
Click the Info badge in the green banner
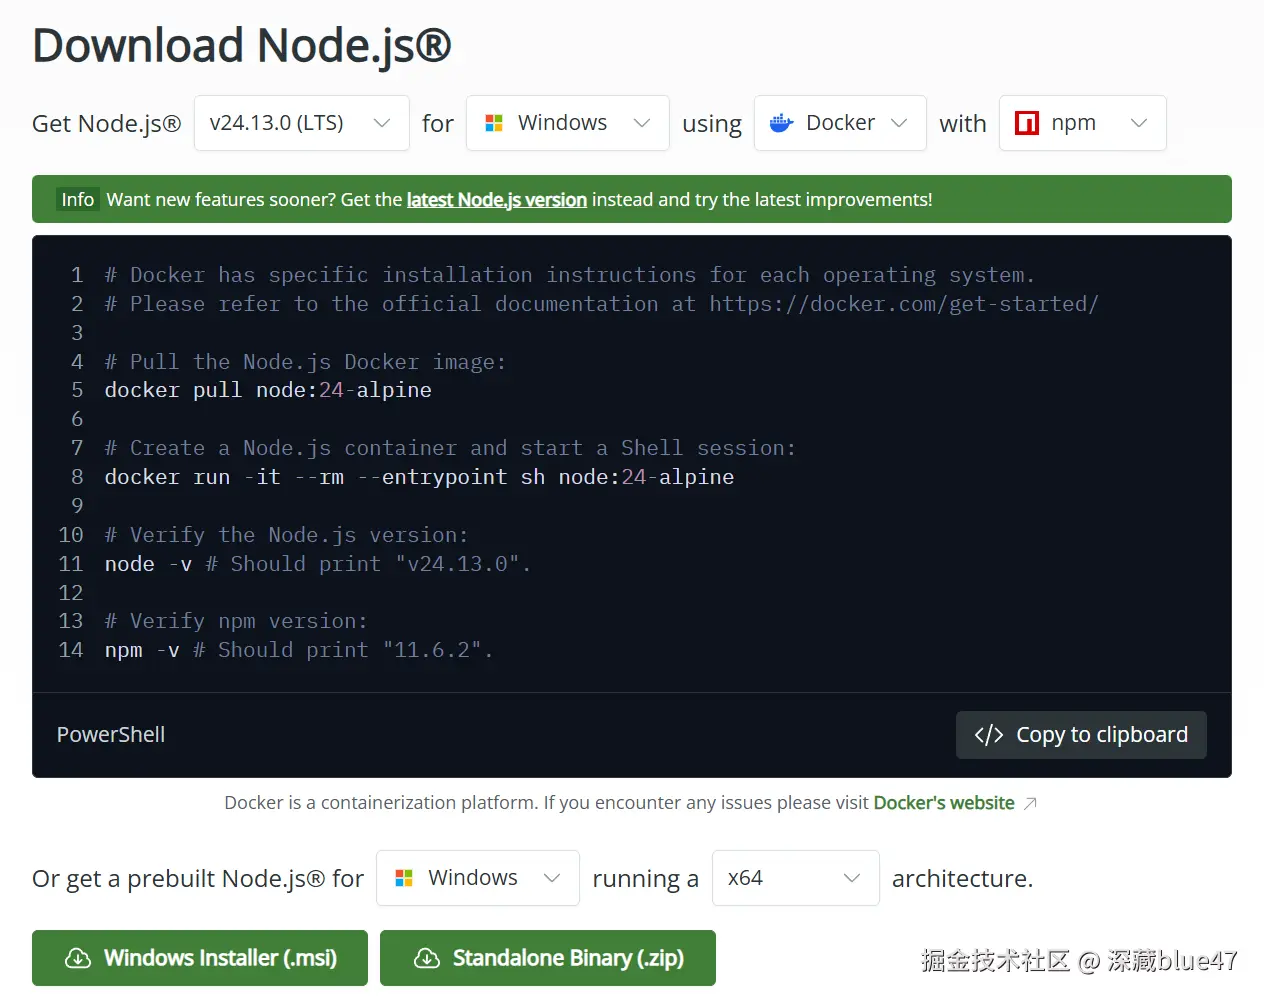coord(77,198)
